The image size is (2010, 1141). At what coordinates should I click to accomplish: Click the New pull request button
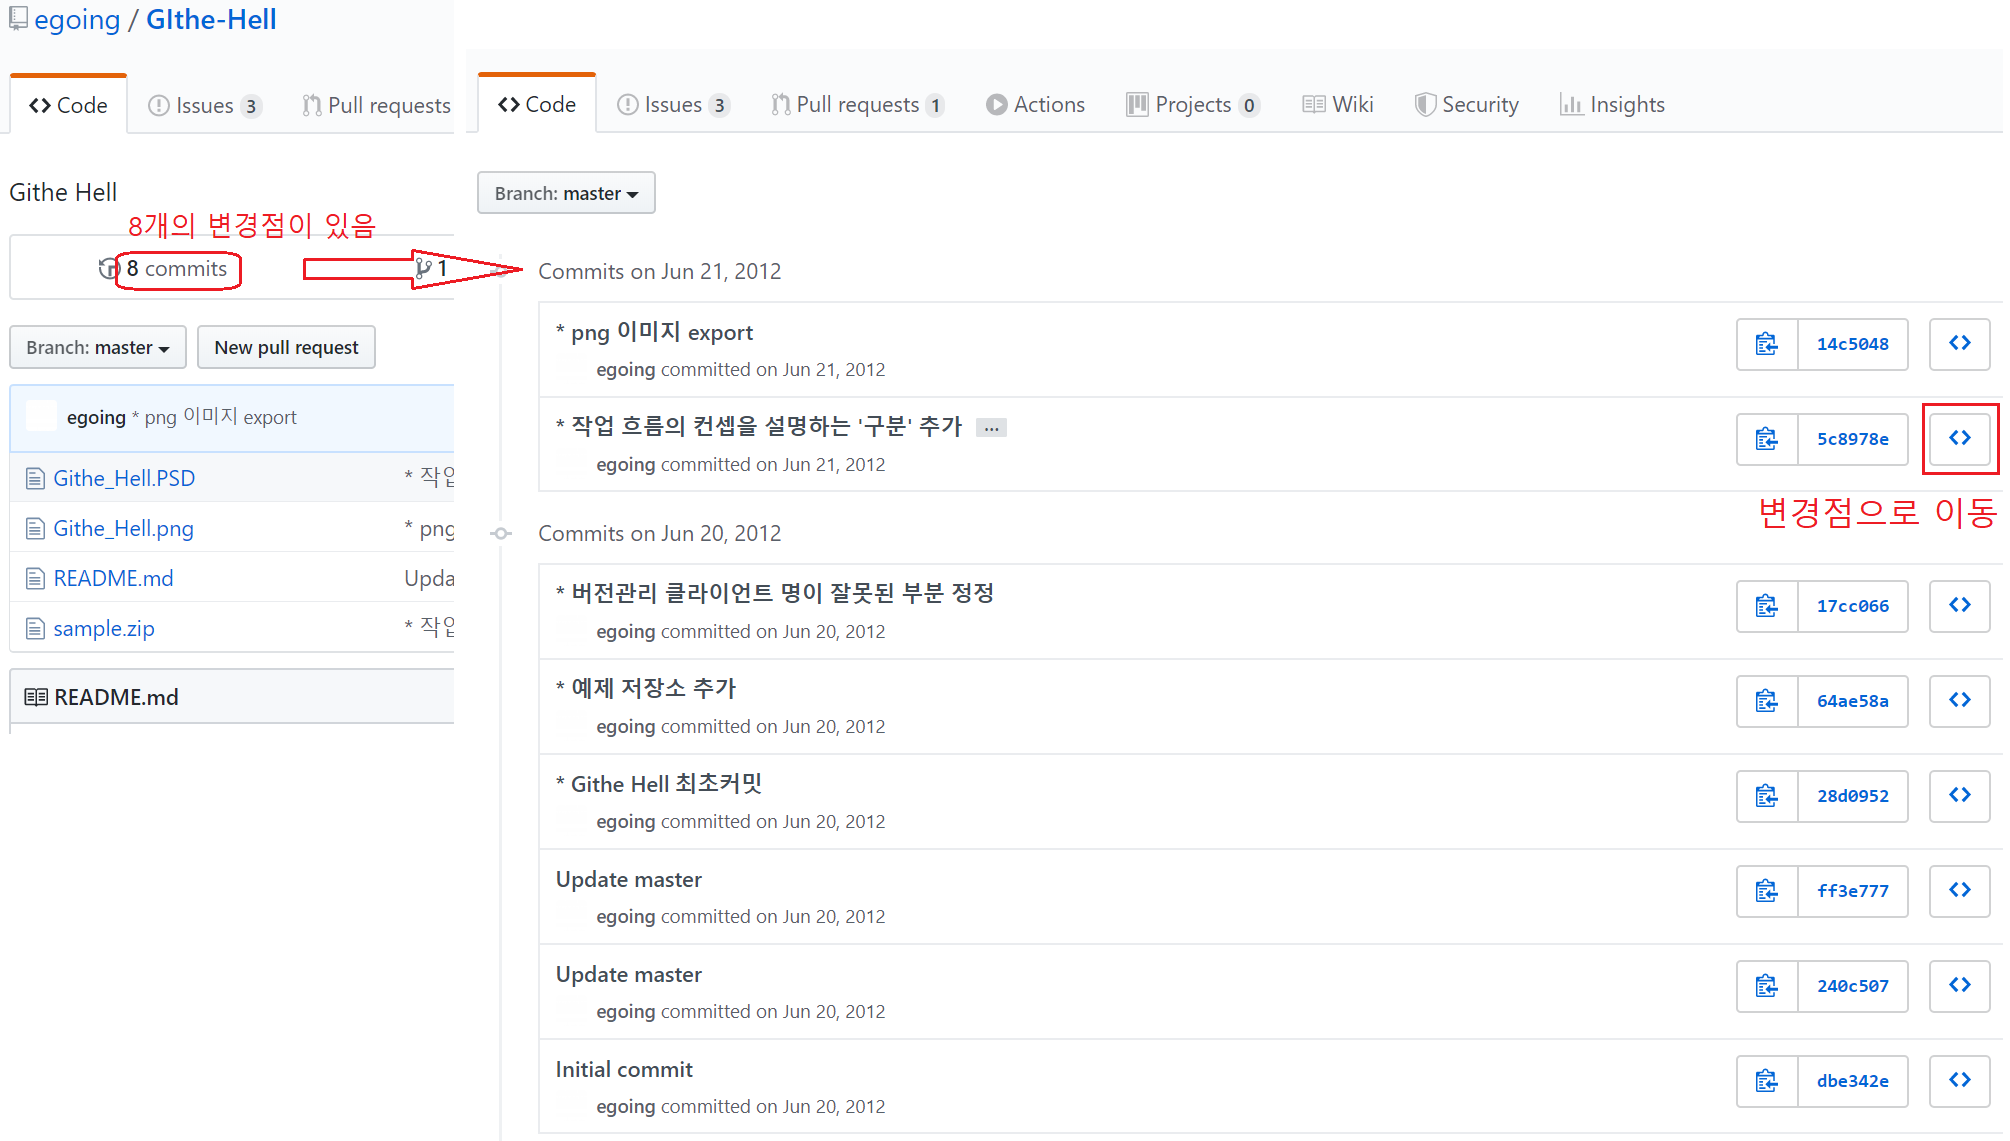pyautogui.click(x=286, y=347)
